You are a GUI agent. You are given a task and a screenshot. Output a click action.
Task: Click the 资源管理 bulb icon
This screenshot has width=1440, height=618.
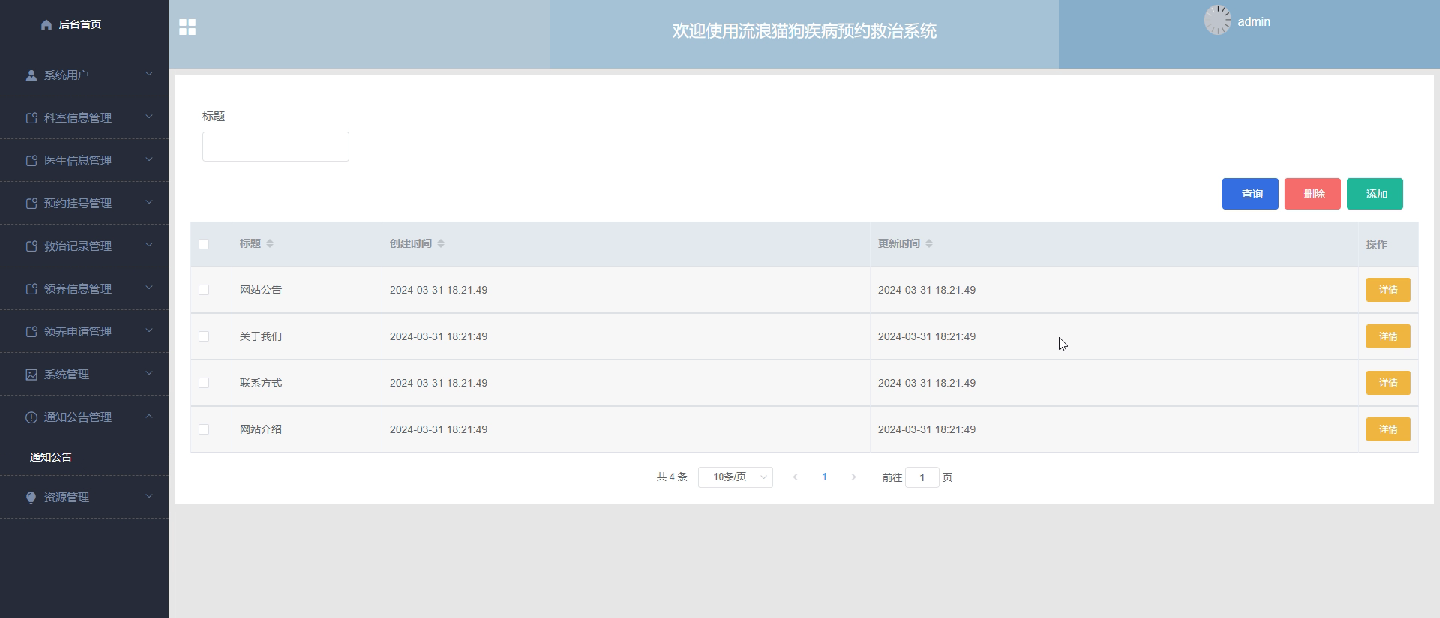(x=31, y=497)
